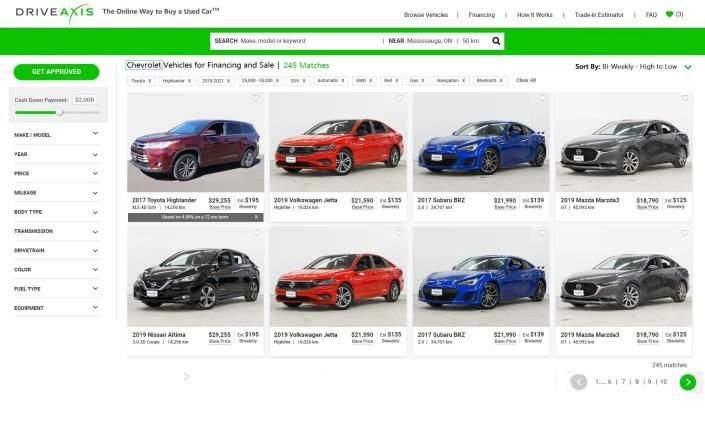Image resolution: width=705 pixels, height=429 pixels.
Task: Remove the Toyota filter chip
Action: coord(150,81)
